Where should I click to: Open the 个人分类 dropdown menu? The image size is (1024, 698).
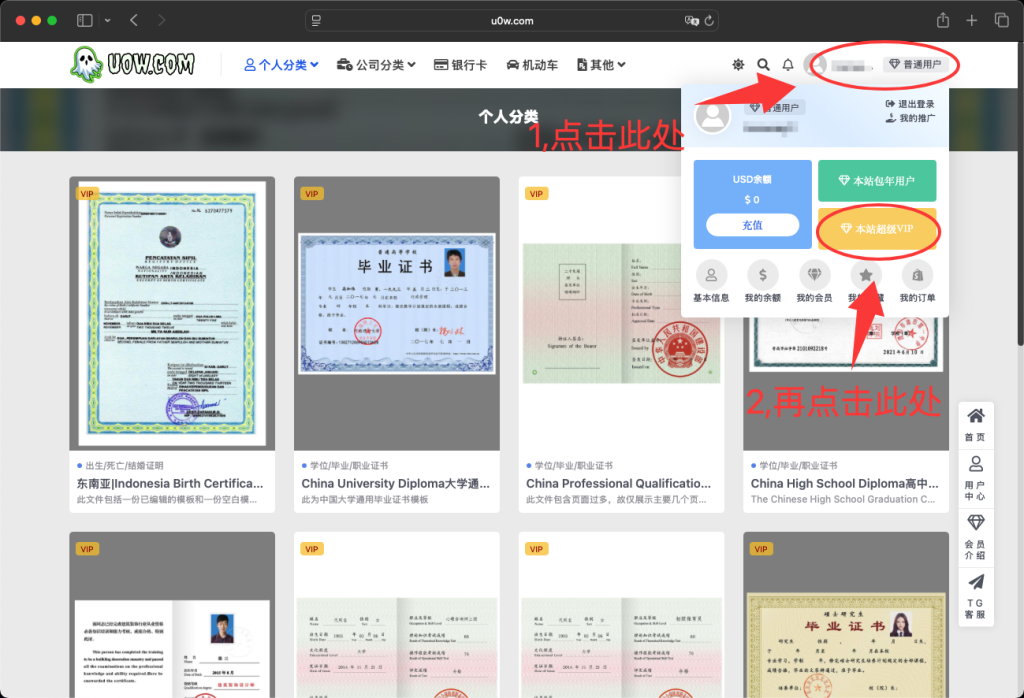pos(281,65)
